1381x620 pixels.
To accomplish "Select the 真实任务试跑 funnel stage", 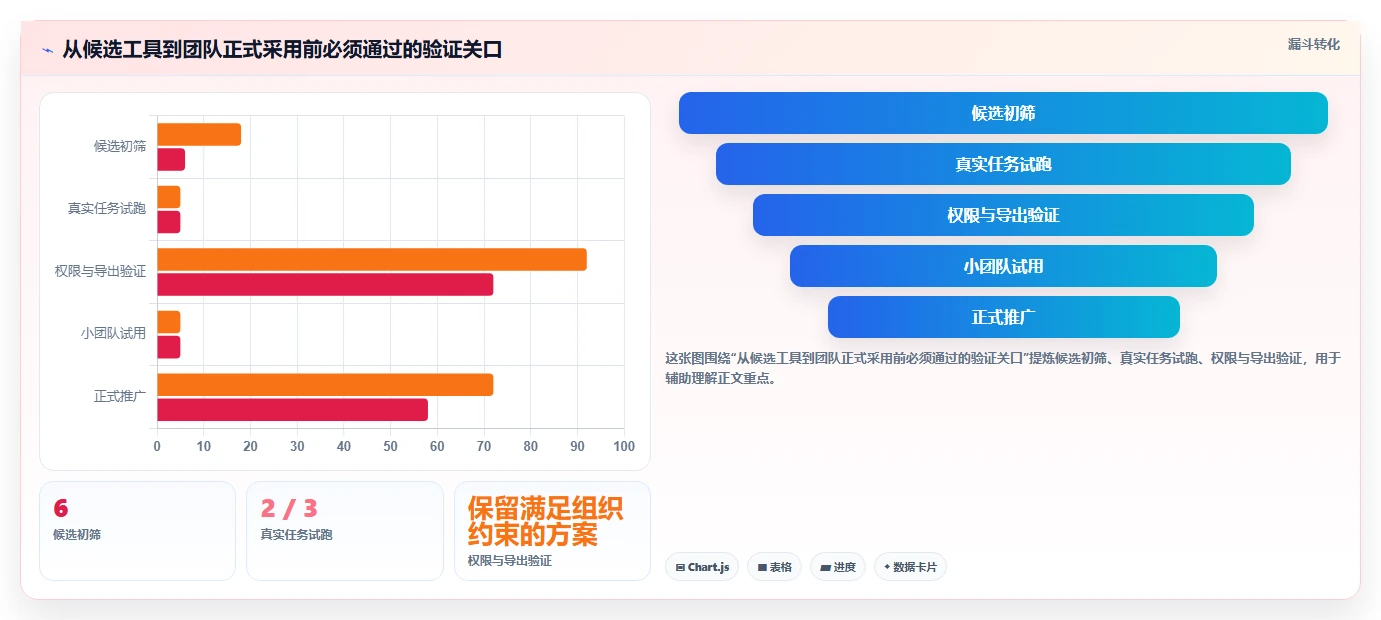I will pyautogui.click(x=1003, y=164).
